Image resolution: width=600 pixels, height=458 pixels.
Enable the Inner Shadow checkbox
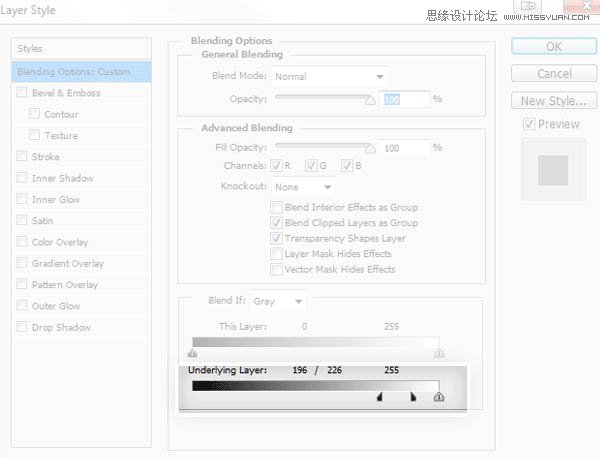pyautogui.click(x=22, y=178)
